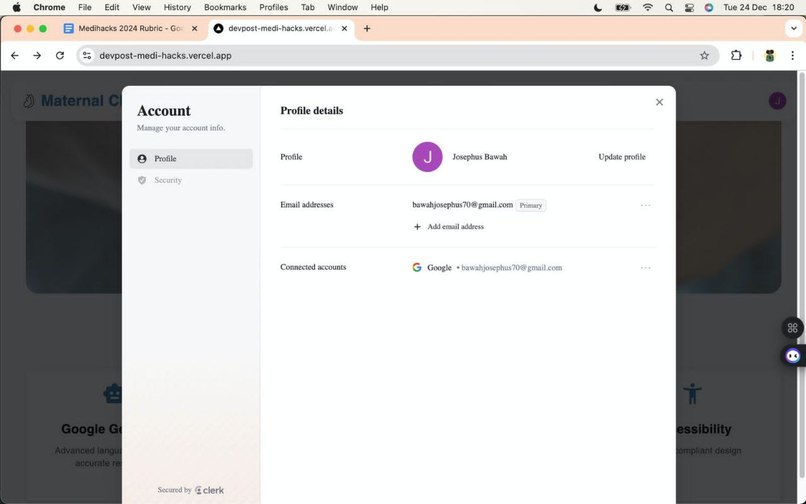Screen dimensions: 806x504
Task: Open the Chrome menu in menu bar
Action: click(x=49, y=7)
